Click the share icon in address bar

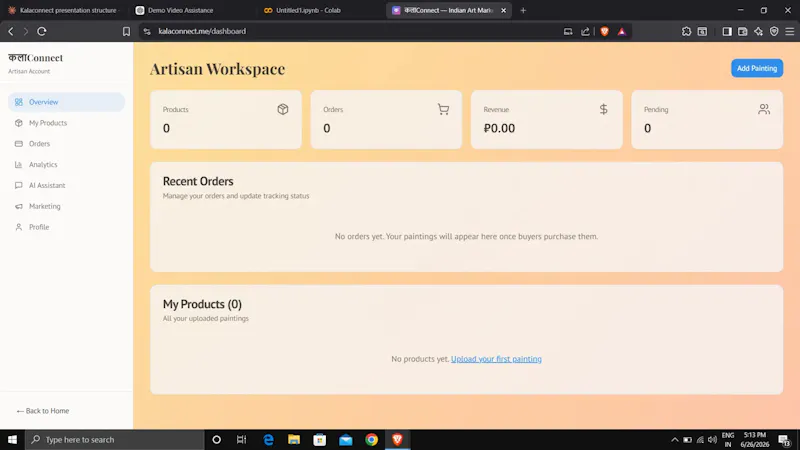585,32
